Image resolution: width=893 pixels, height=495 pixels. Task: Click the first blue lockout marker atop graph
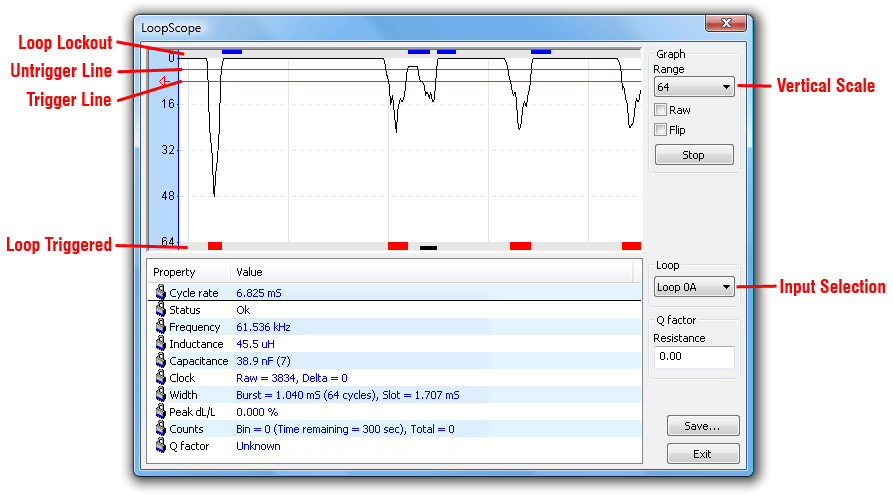pyautogui.click(x=232, y=52)
